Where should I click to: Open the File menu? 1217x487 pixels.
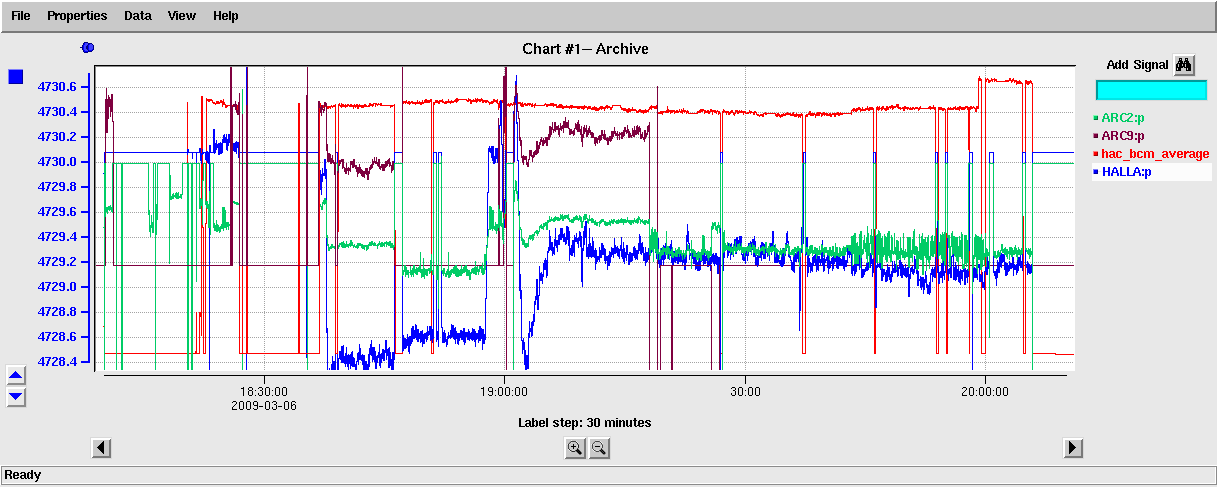(20, 16)
